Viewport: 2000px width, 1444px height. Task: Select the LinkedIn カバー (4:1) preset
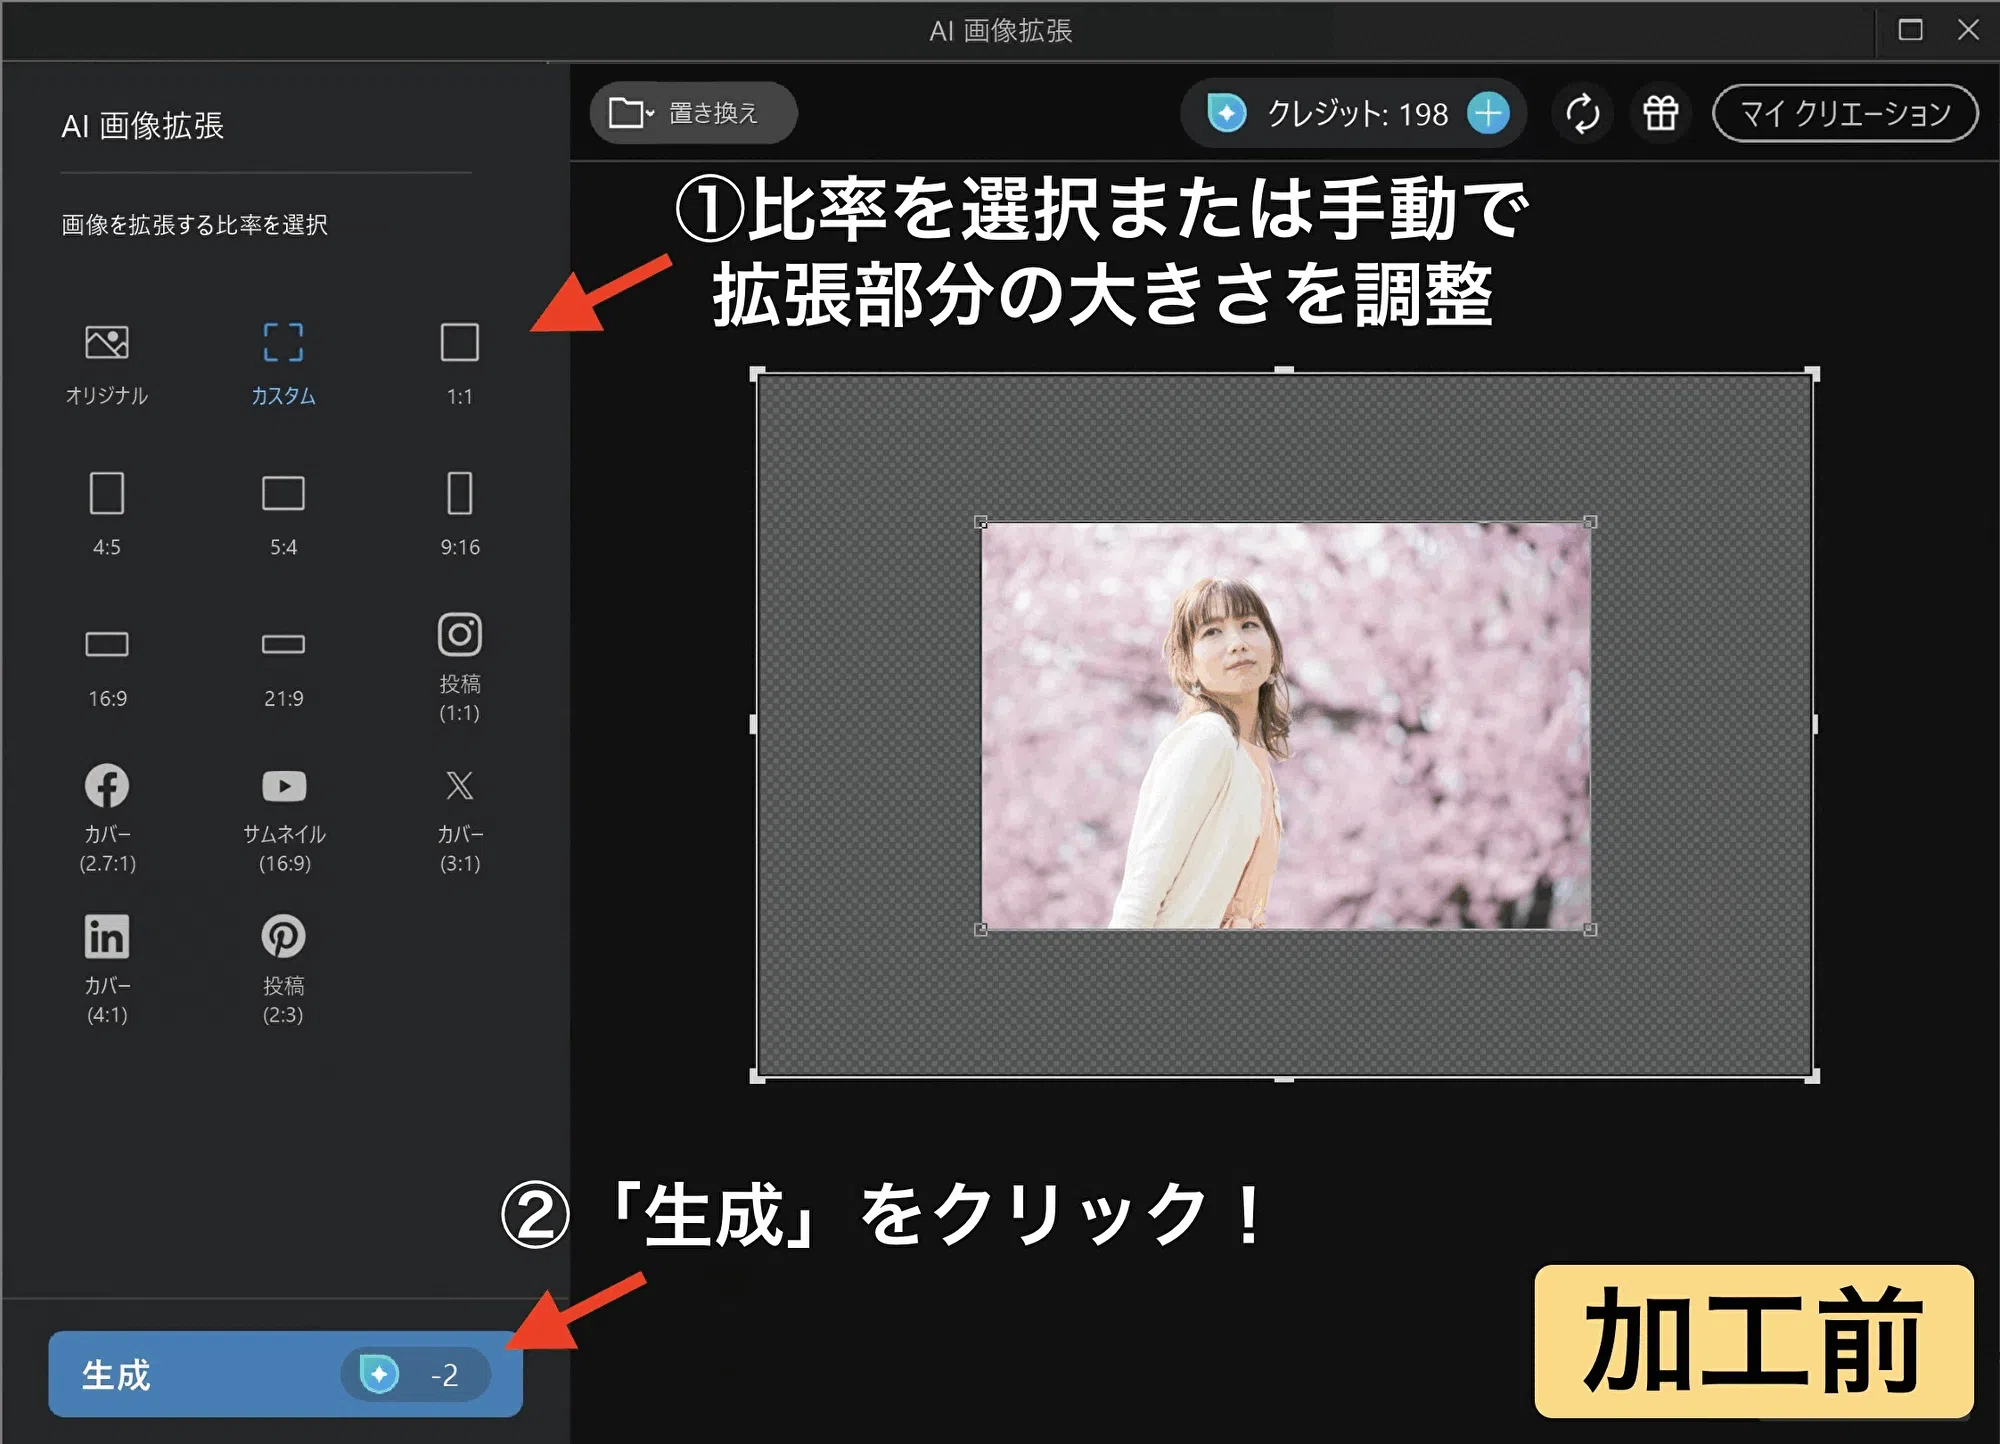(106, 960)
